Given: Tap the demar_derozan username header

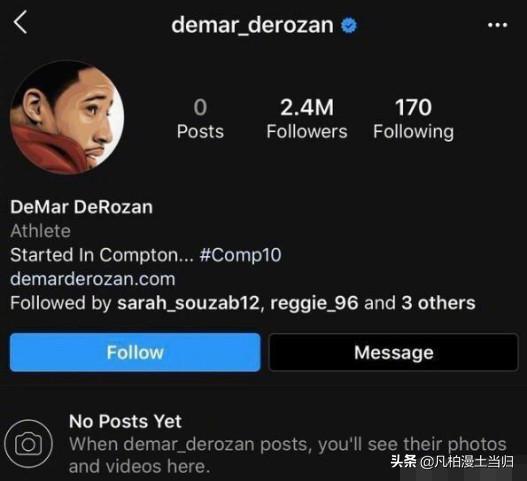Looking at the screenshot, I should [x=252, y=26].
